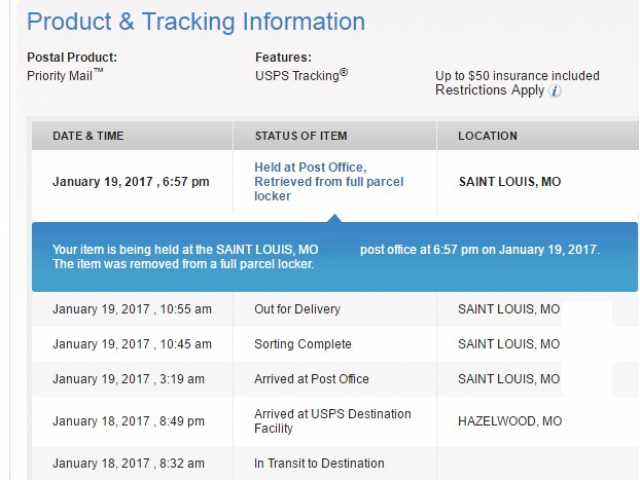The height and width of the screenshot is (480, 640).
Task: Click the Product & Tracking Information heading
Action: pos(196,22)
